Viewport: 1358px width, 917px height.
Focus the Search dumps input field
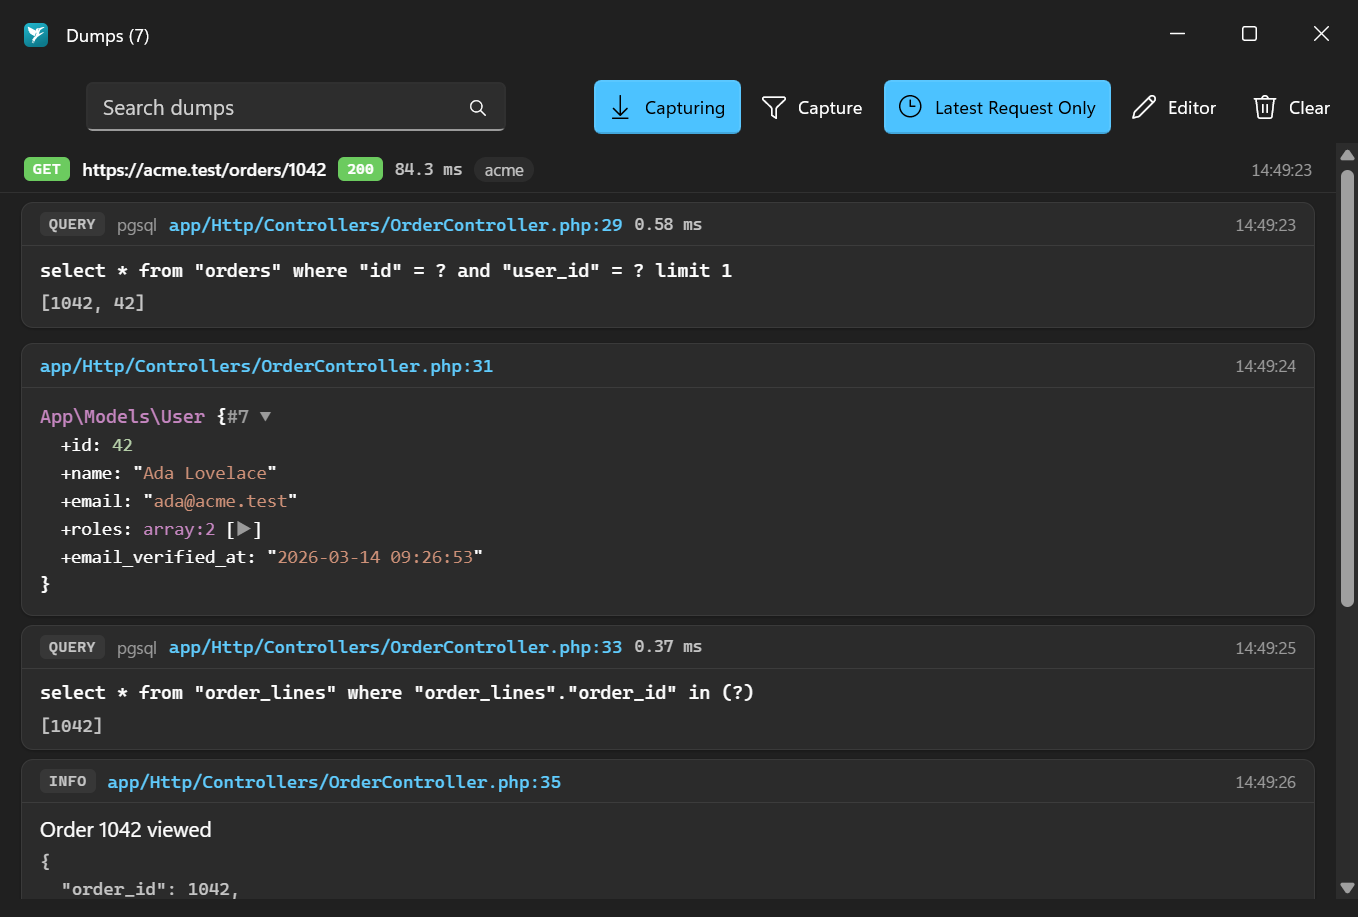(x=296, y=107)
